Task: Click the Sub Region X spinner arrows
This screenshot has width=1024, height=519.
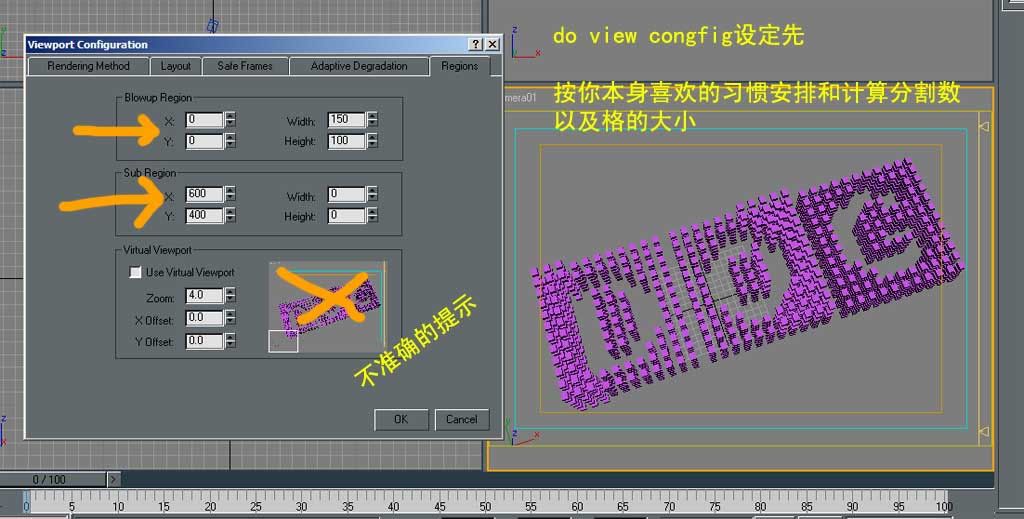Action: click(231, 194)
